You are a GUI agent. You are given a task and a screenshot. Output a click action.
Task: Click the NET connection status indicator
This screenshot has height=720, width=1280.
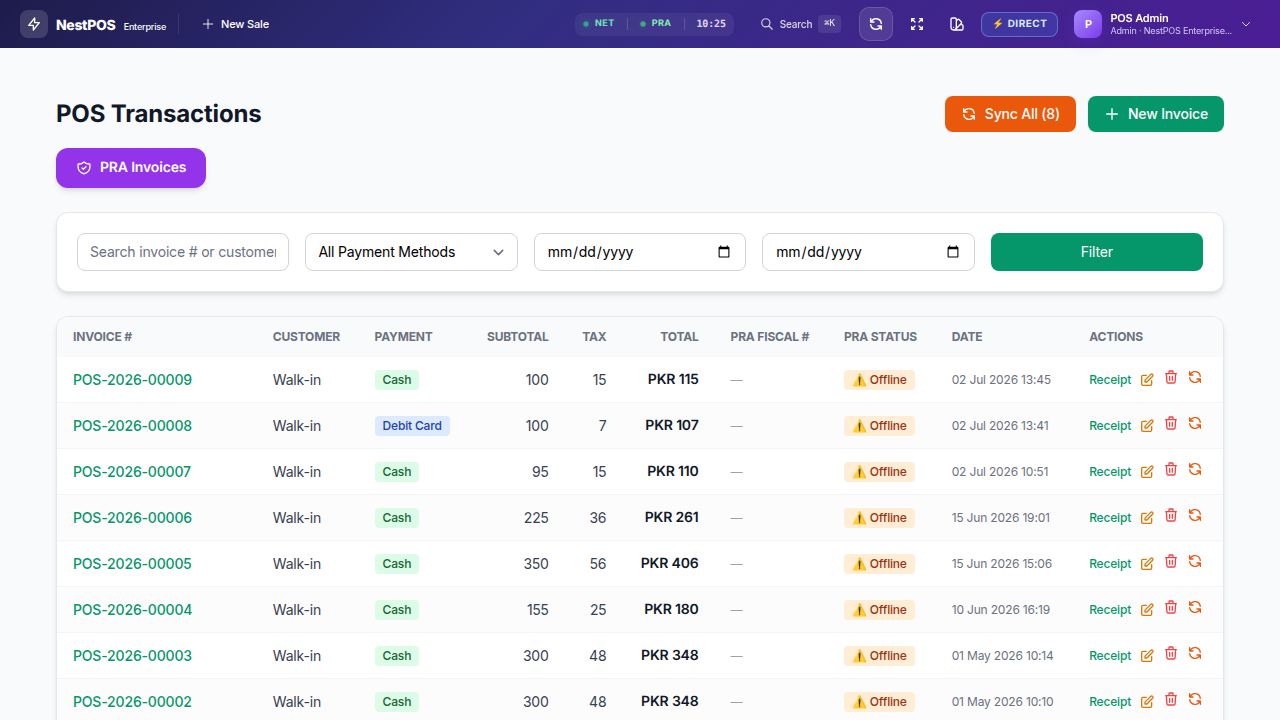(599, 23)
